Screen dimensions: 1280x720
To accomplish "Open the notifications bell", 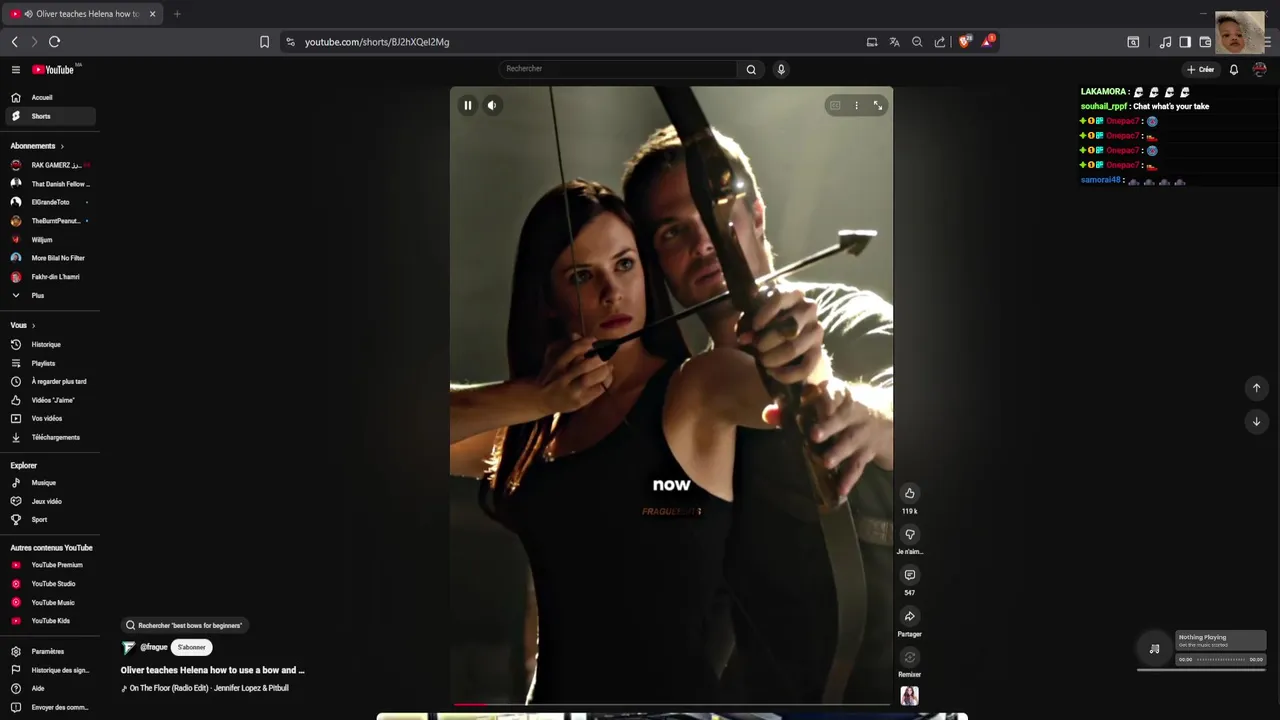I will [1234, 69].
